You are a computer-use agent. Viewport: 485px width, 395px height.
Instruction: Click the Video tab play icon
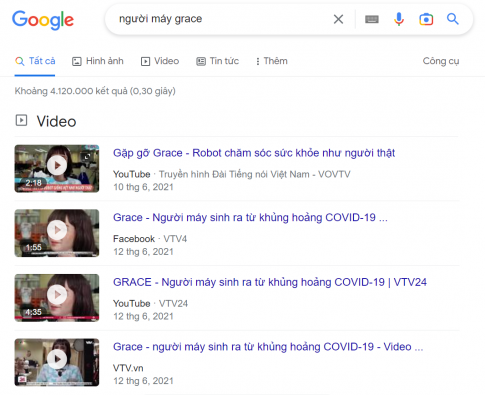click(x=145, y=61)
